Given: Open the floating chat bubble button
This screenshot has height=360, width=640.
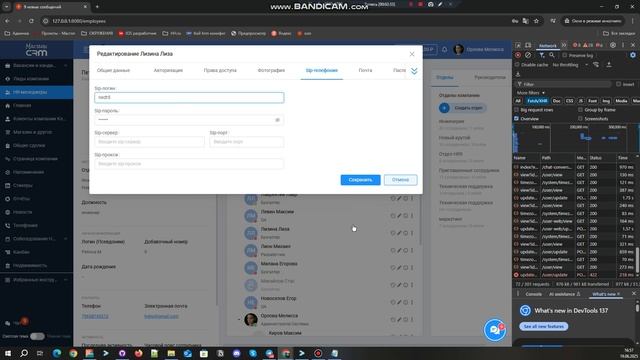Looking at the screenshot, I should coord(495,330).
